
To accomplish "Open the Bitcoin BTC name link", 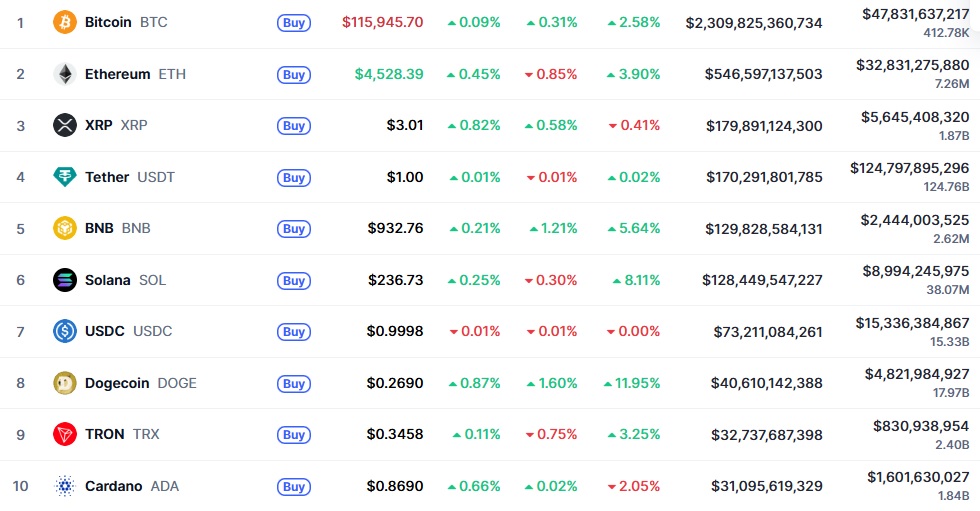I will point(126,22).
